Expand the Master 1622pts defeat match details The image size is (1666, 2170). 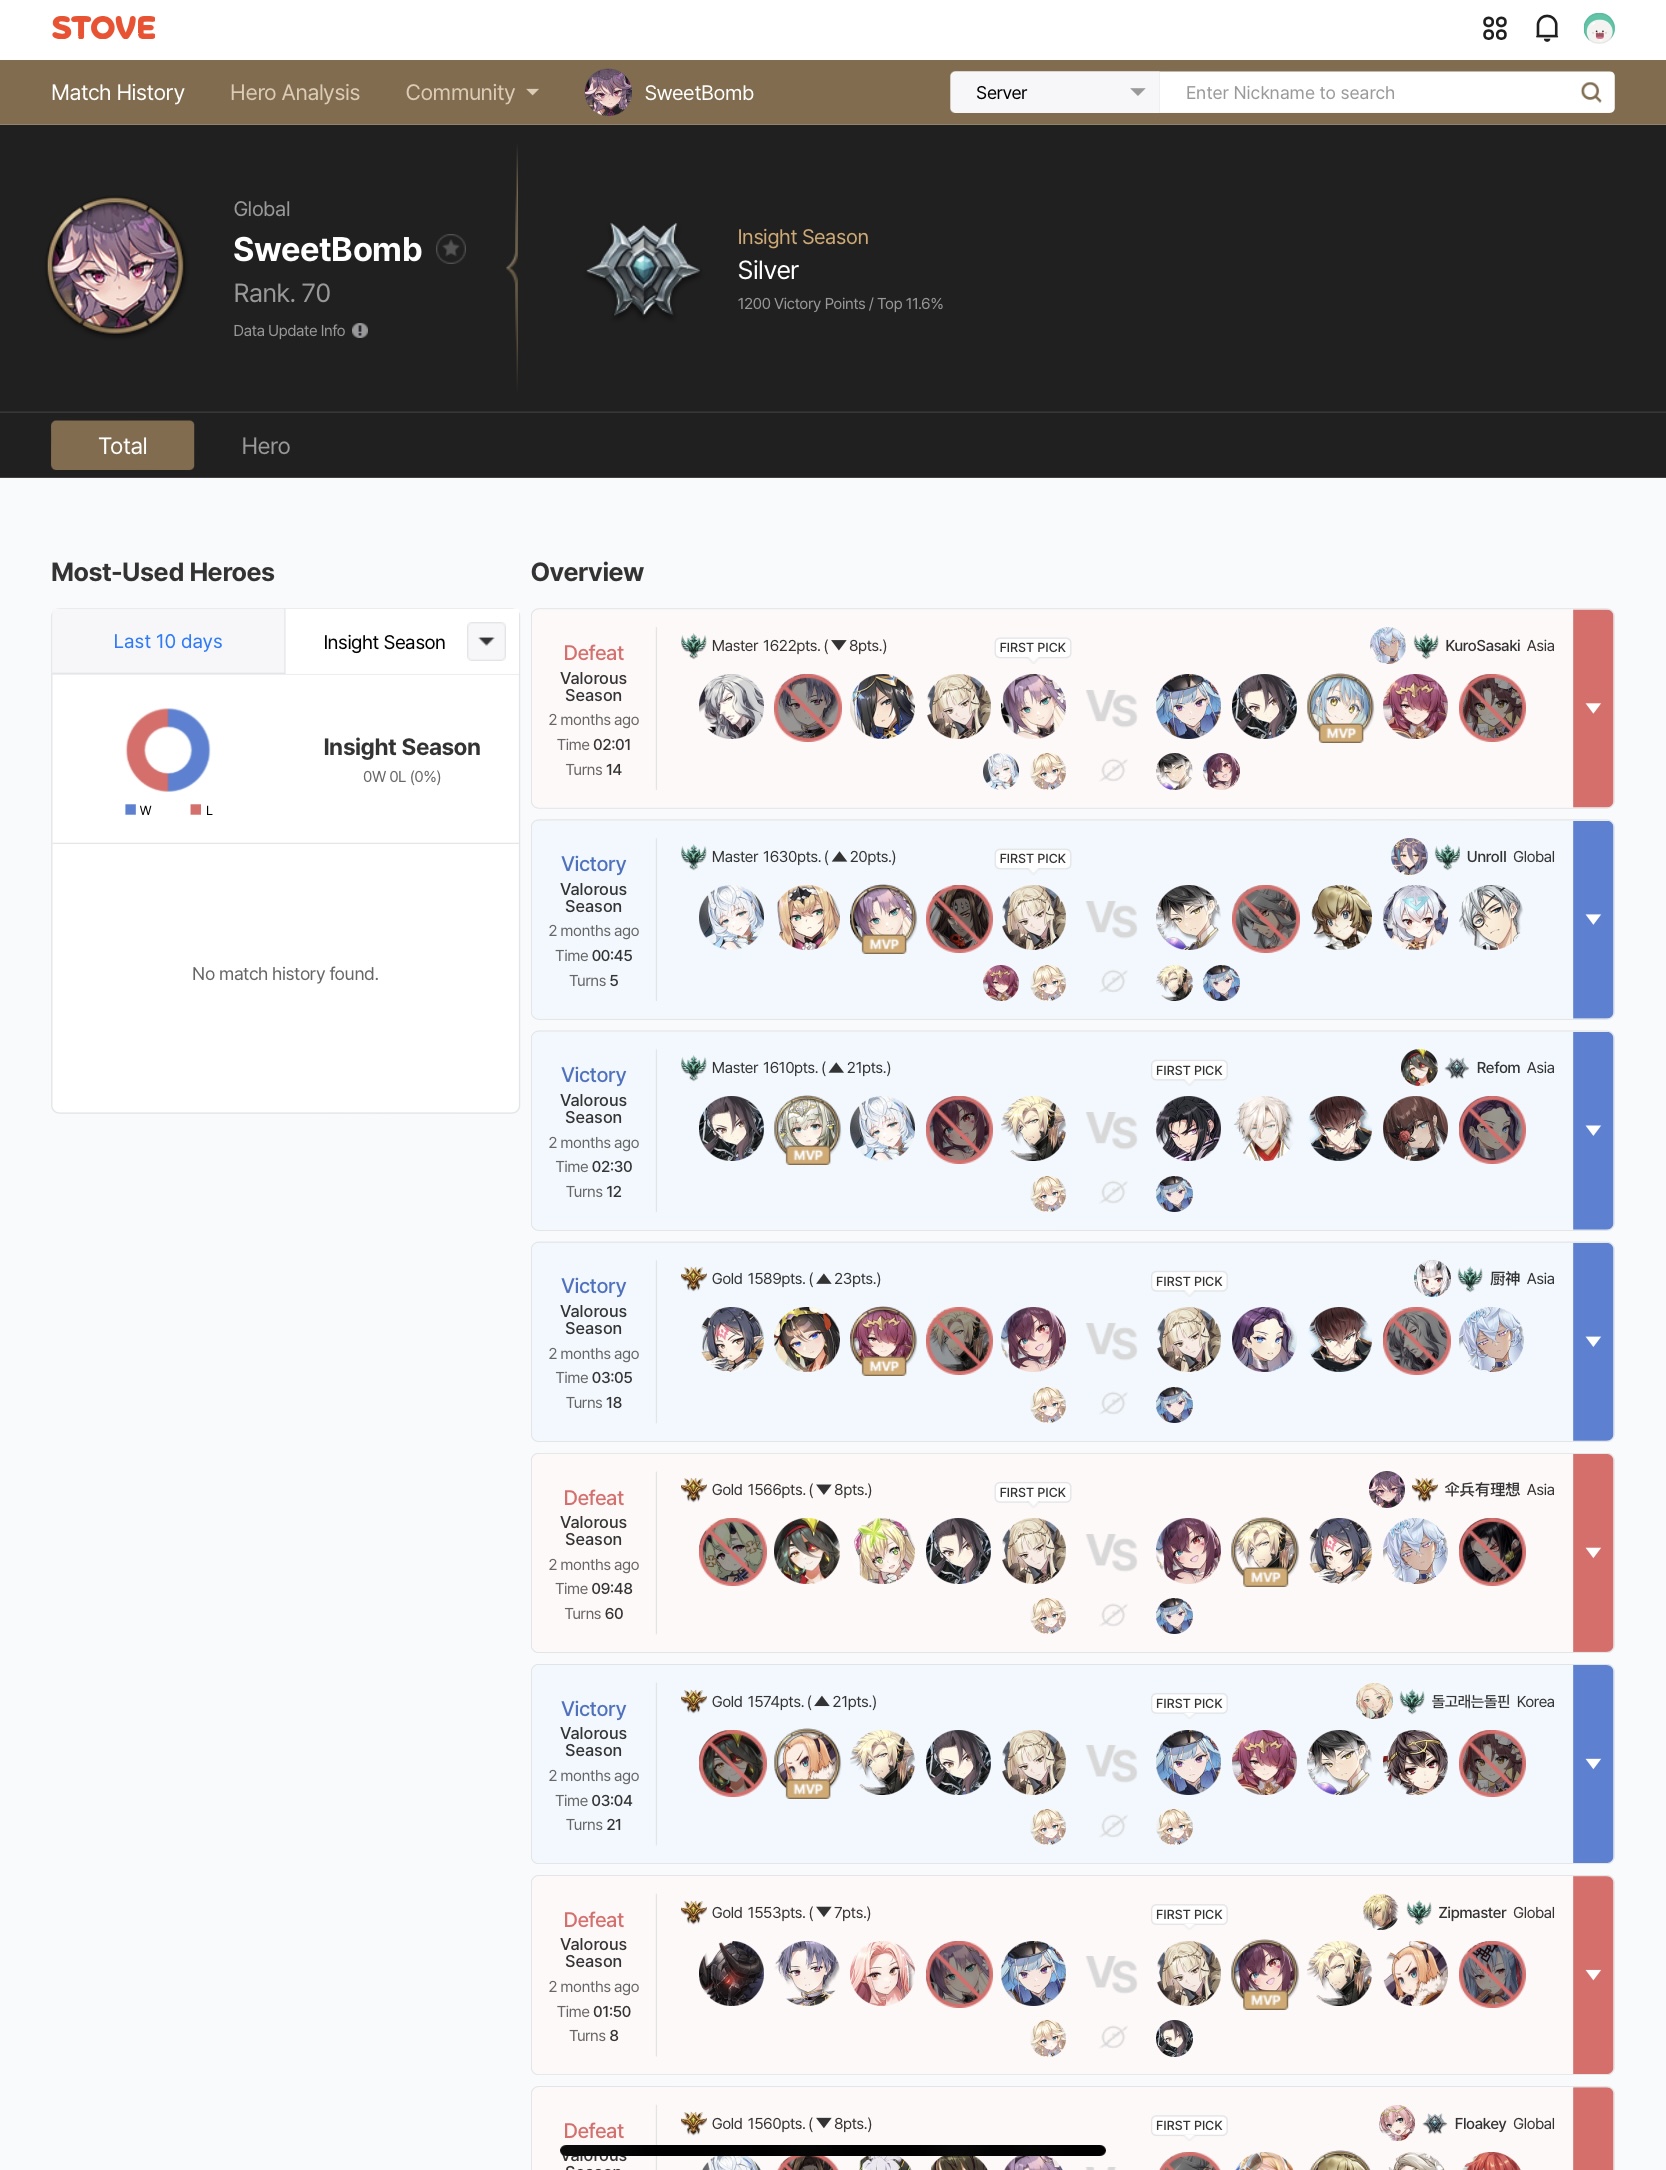click(1593, 708)
